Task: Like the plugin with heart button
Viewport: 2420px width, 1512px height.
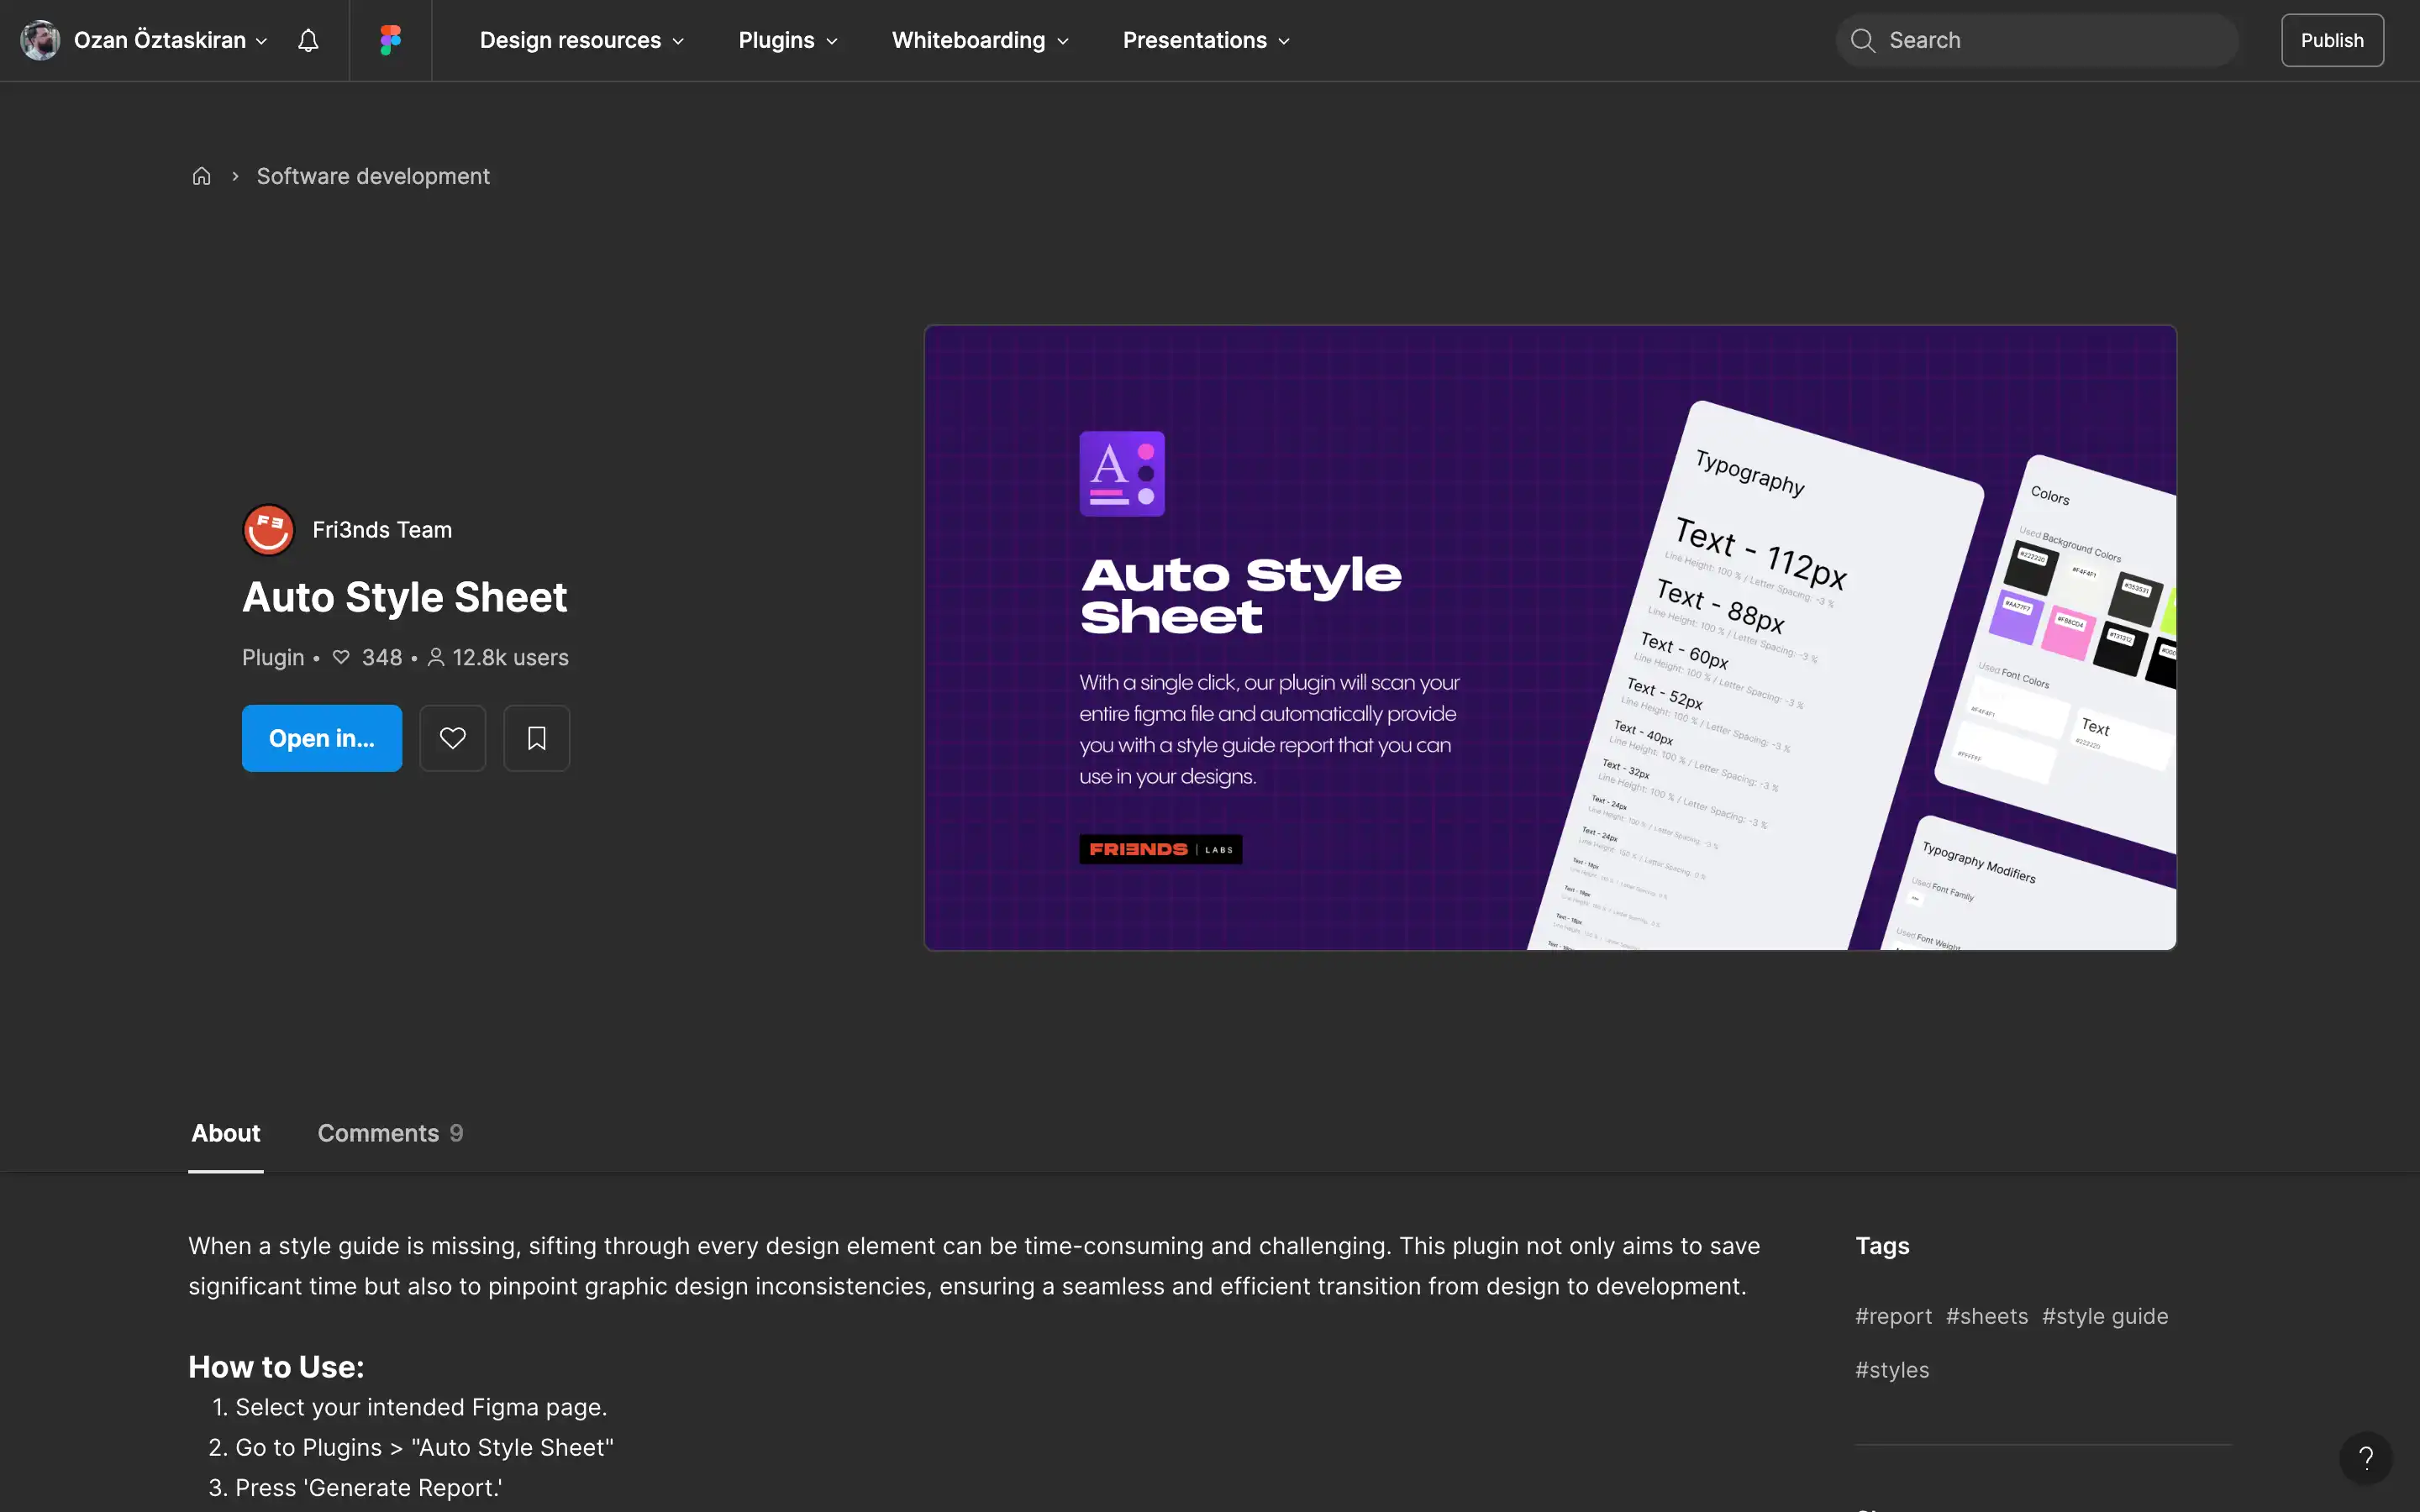Action: coord(452,738)
